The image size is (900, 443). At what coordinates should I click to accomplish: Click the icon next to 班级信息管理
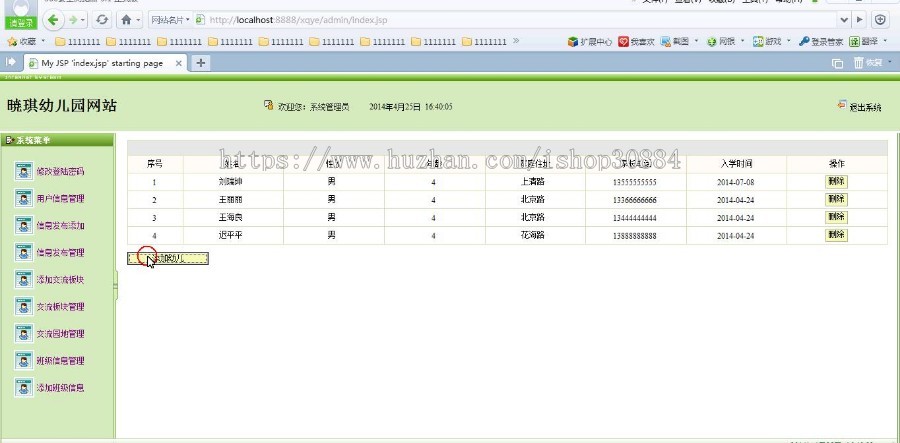[x=24, y=361]
